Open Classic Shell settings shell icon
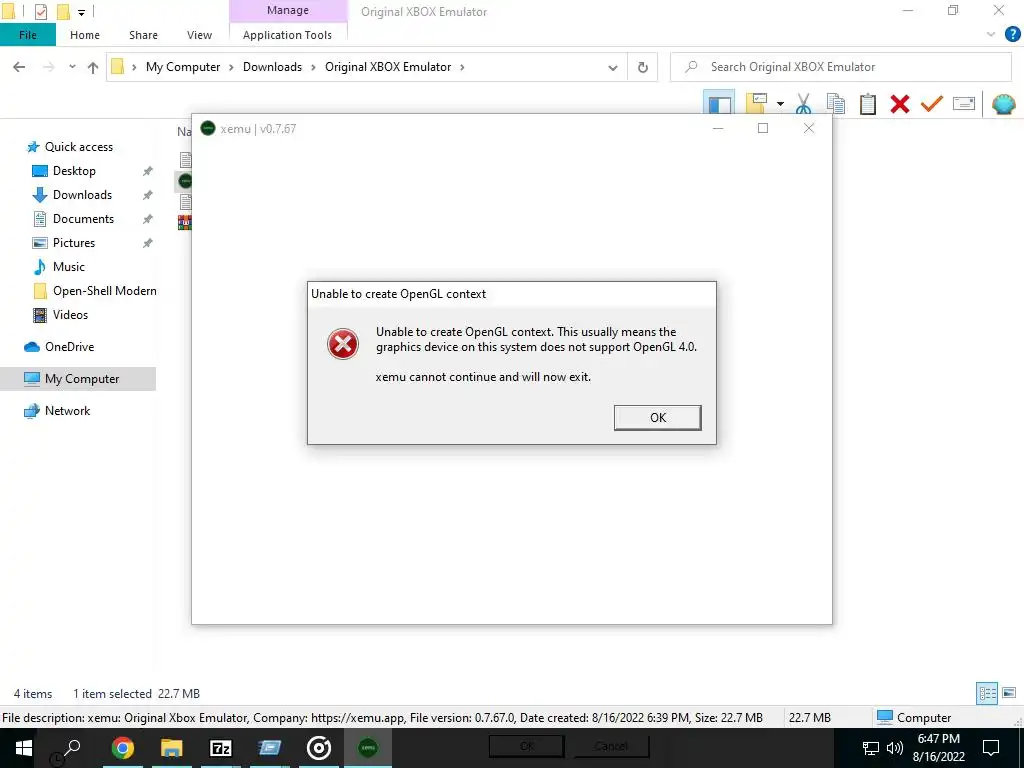 pyautogui.click(x=1004, y=104)
